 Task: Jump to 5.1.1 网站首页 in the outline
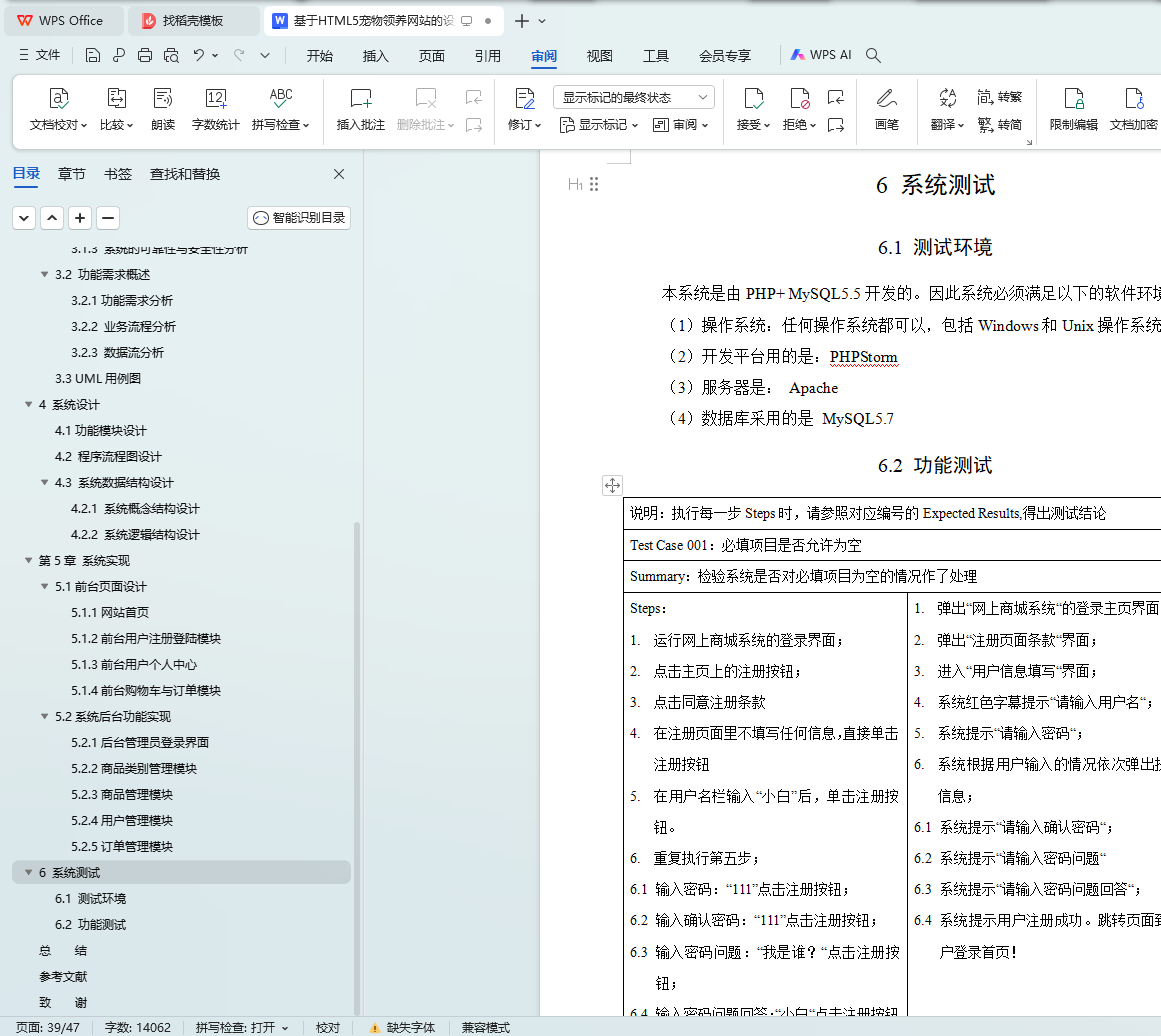click(110, 612)
